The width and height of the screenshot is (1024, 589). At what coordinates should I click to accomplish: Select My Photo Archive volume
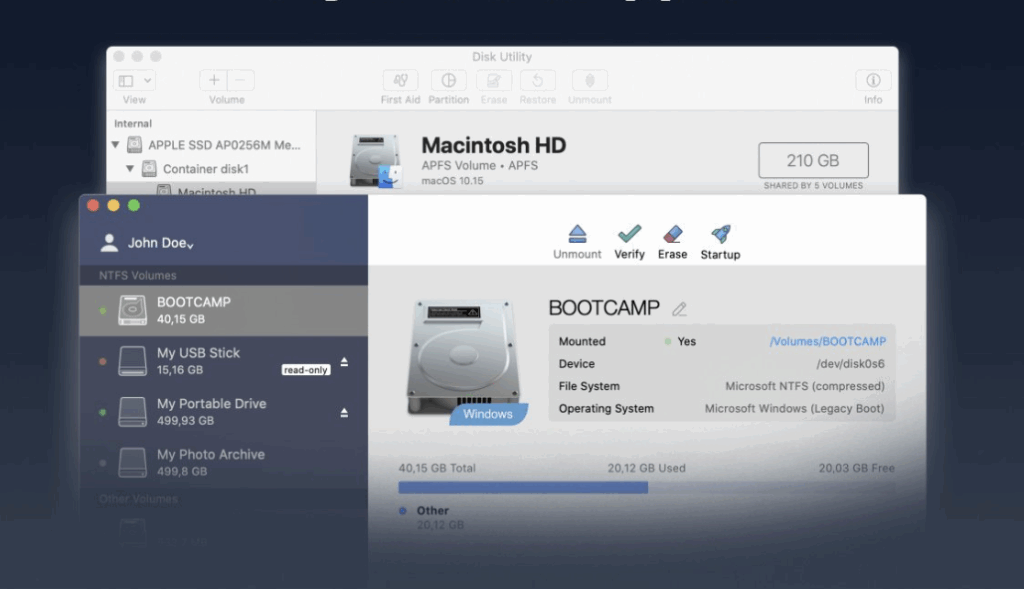tap(223, 462)
